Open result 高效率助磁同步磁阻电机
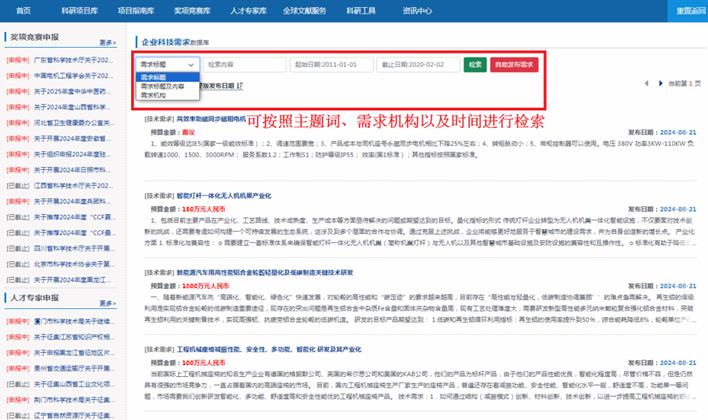This screenshot has height=420, width=708. [x=211, y=119]
